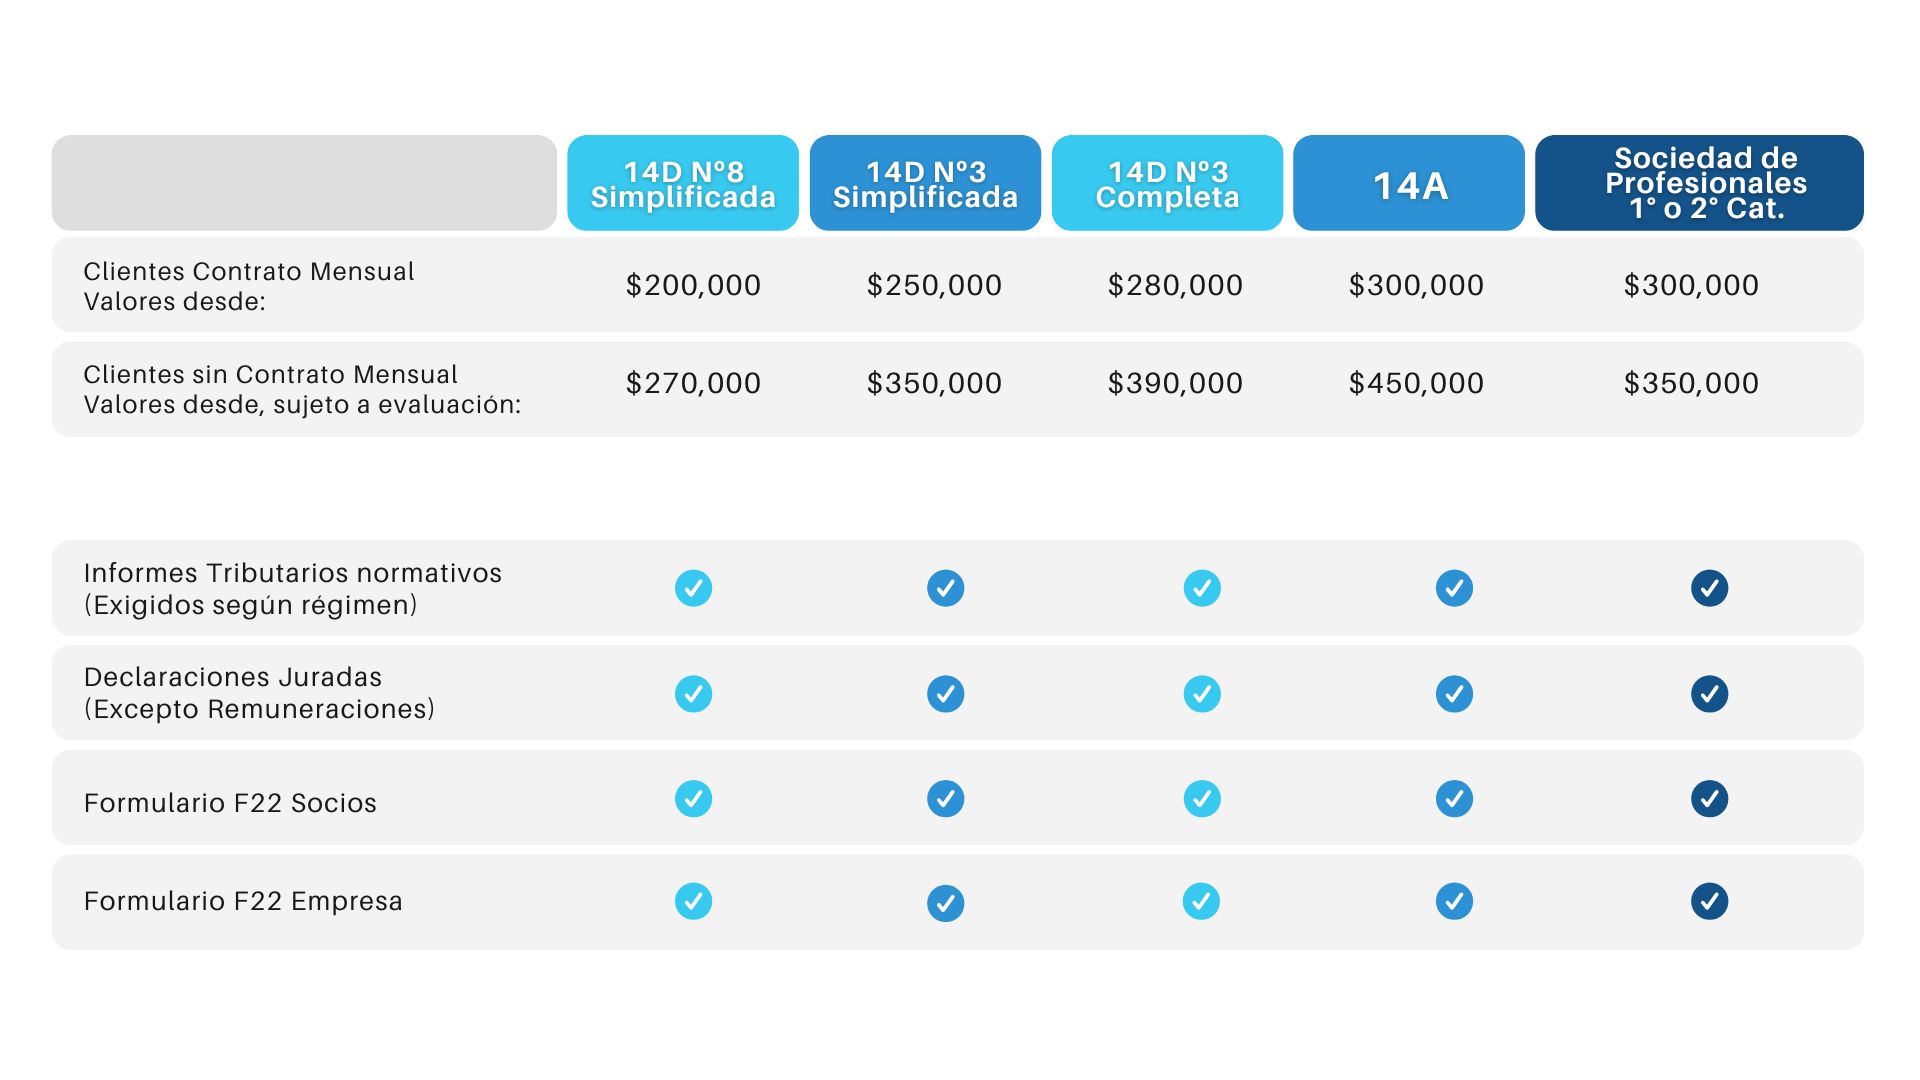Select the 14A column header

point(1409,184)
